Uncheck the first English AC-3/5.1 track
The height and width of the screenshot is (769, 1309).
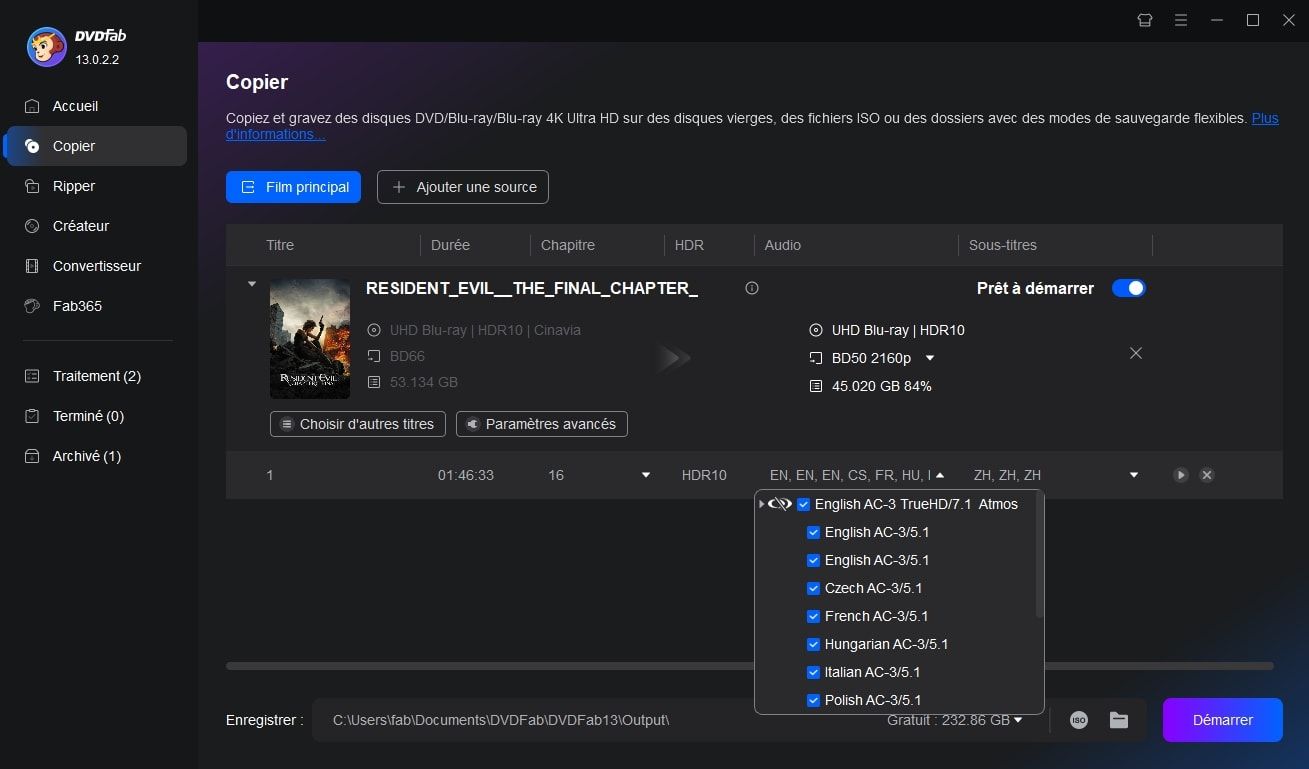813,532
